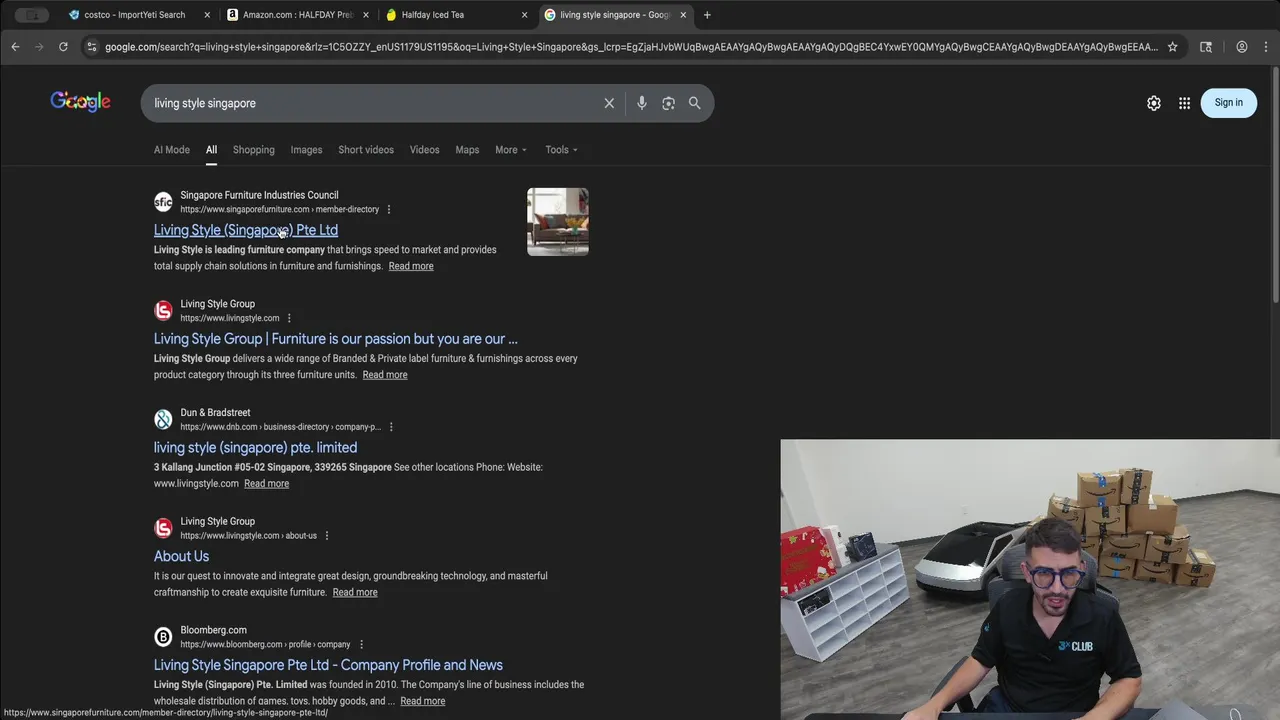
Task: Read more on the exquisite furniture snippet
Action: point(355,592)
